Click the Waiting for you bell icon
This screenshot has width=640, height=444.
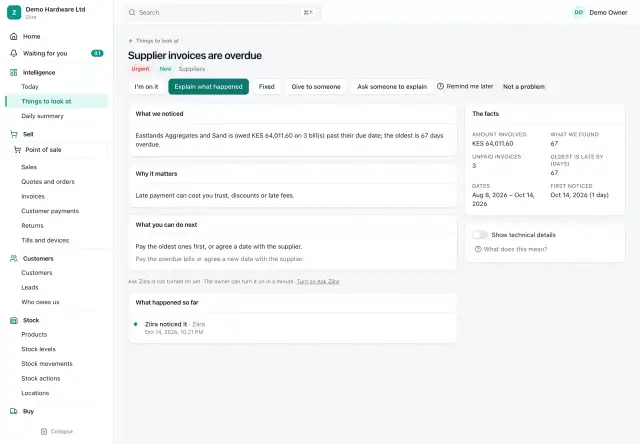(x=13, y=53)
